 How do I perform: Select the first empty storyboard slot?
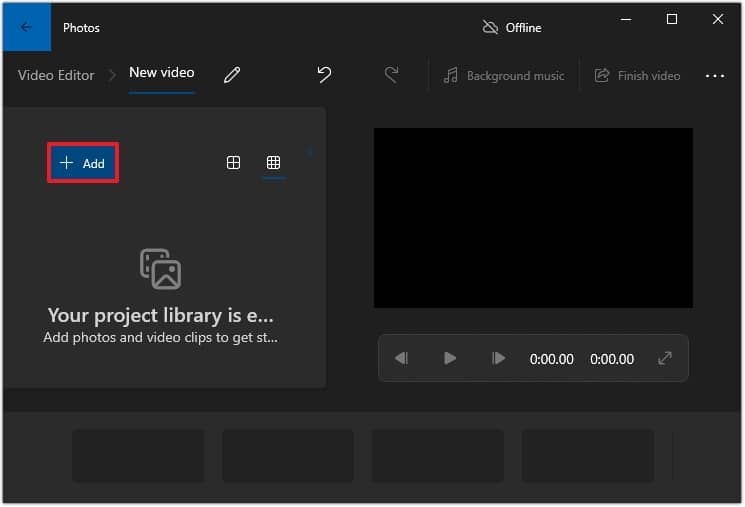tap(138, 456)
